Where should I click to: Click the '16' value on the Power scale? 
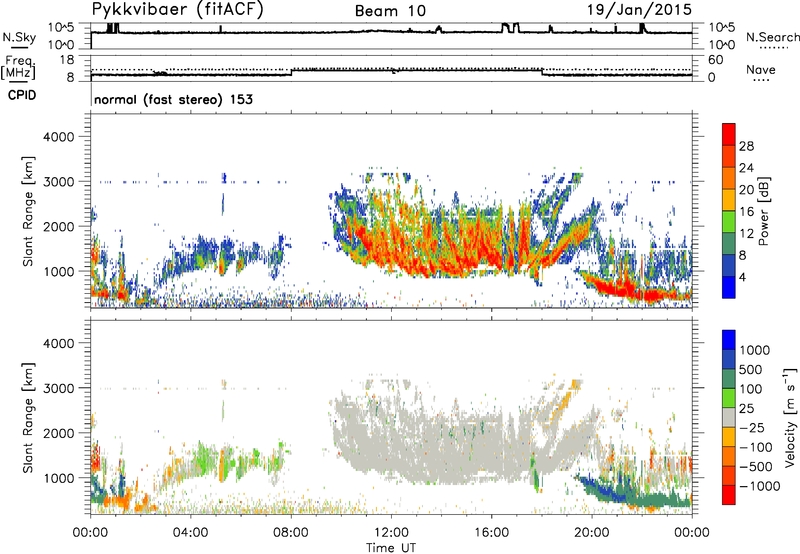746,212
